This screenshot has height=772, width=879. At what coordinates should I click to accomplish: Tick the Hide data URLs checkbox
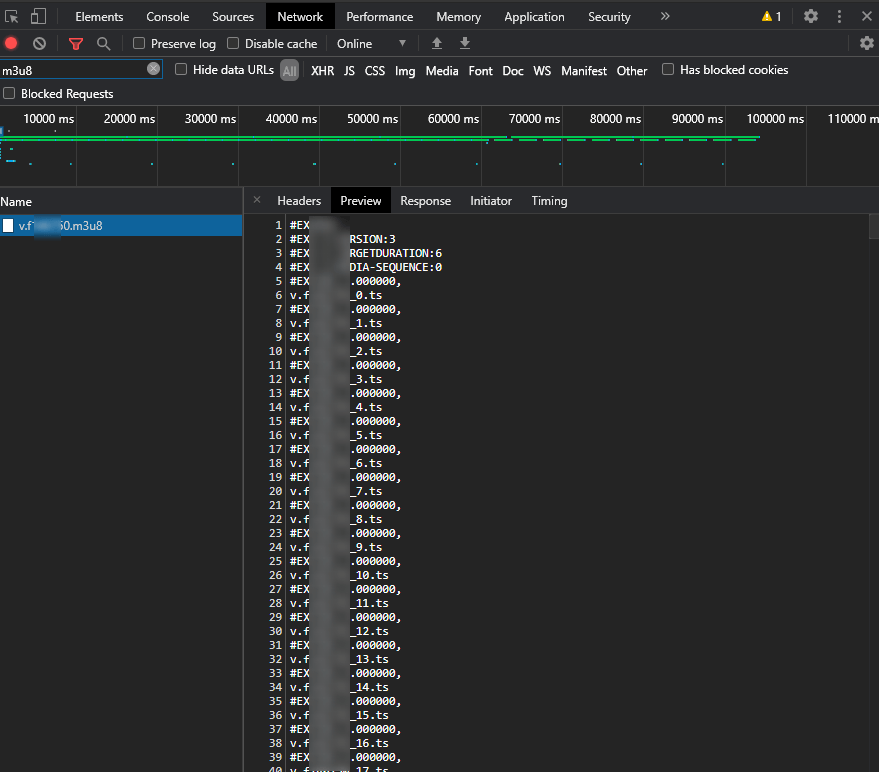(181, 70)
